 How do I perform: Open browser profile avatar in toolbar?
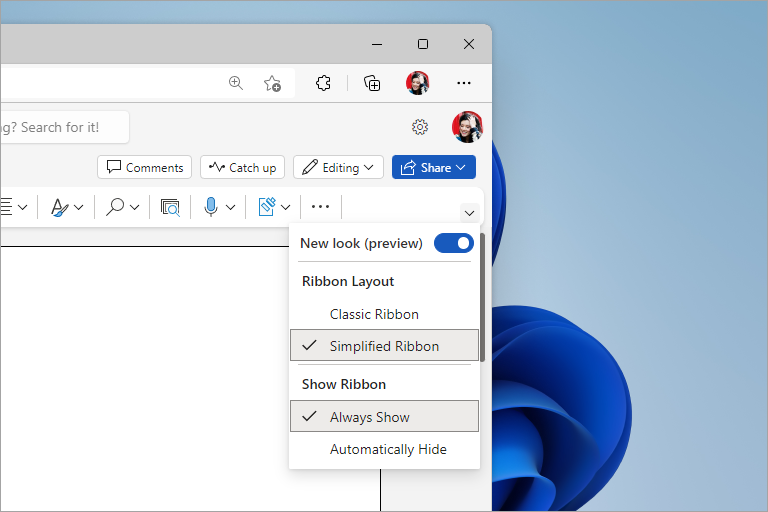(418, 83)
